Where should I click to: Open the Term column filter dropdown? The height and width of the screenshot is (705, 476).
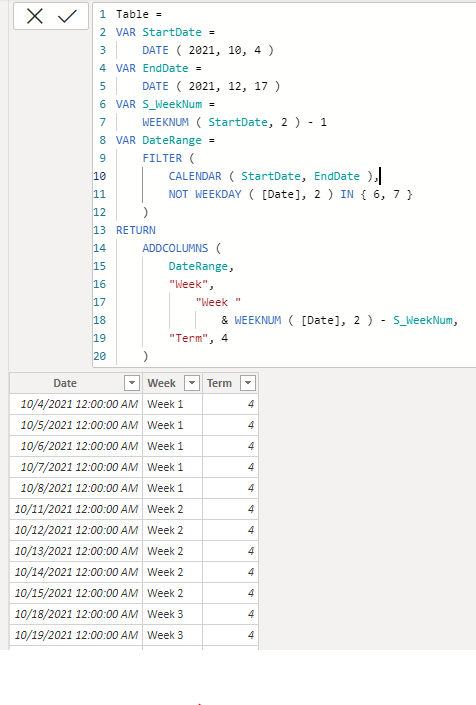[x=248, y=383]
